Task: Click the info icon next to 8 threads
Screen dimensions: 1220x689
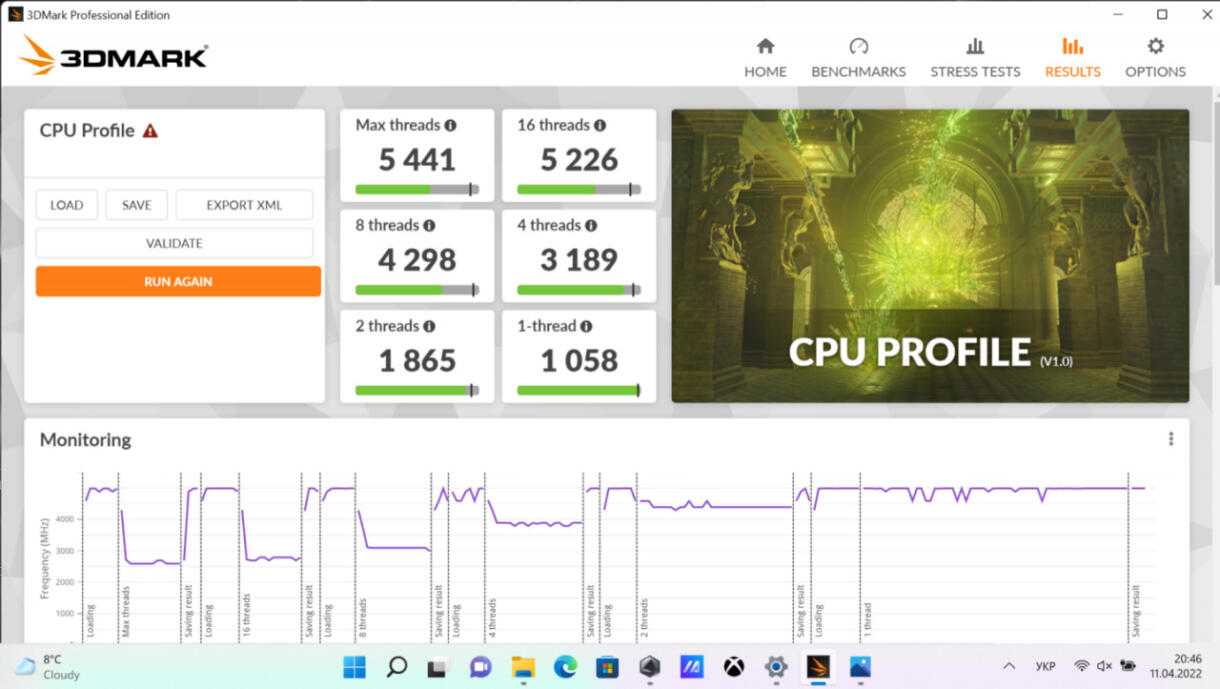Action: 429,226
